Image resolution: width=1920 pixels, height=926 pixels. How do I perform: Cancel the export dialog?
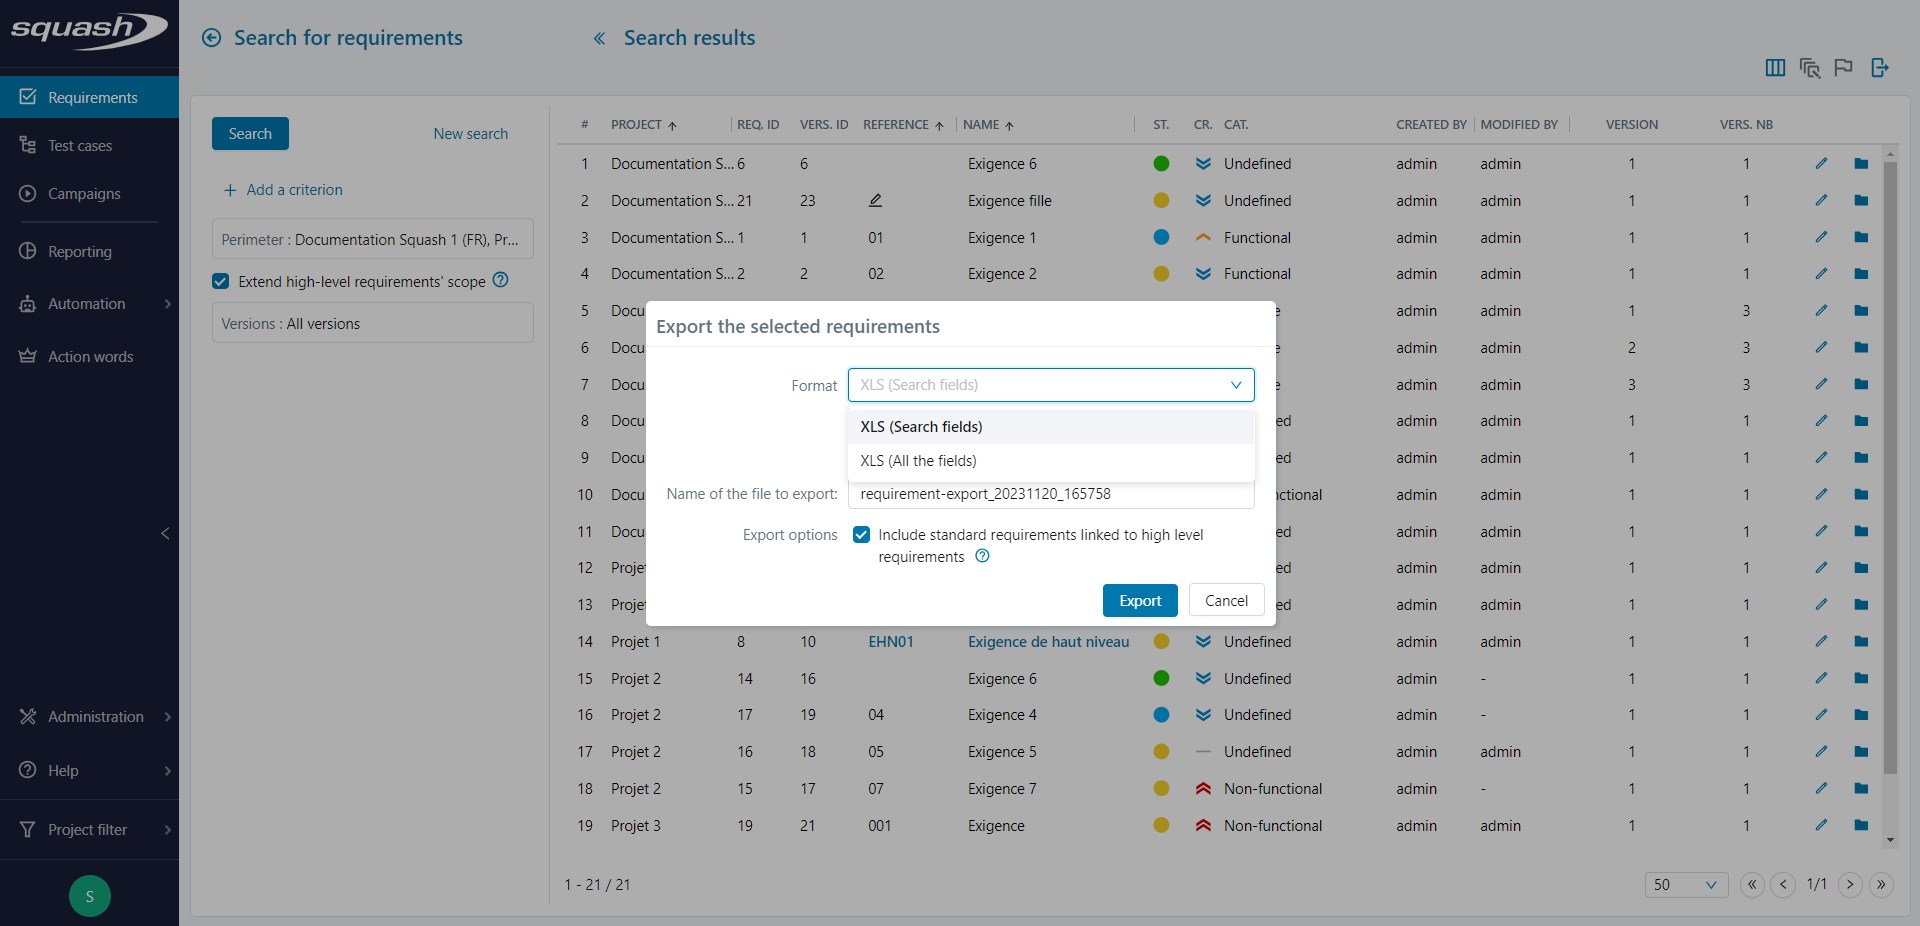[1225, 601]
